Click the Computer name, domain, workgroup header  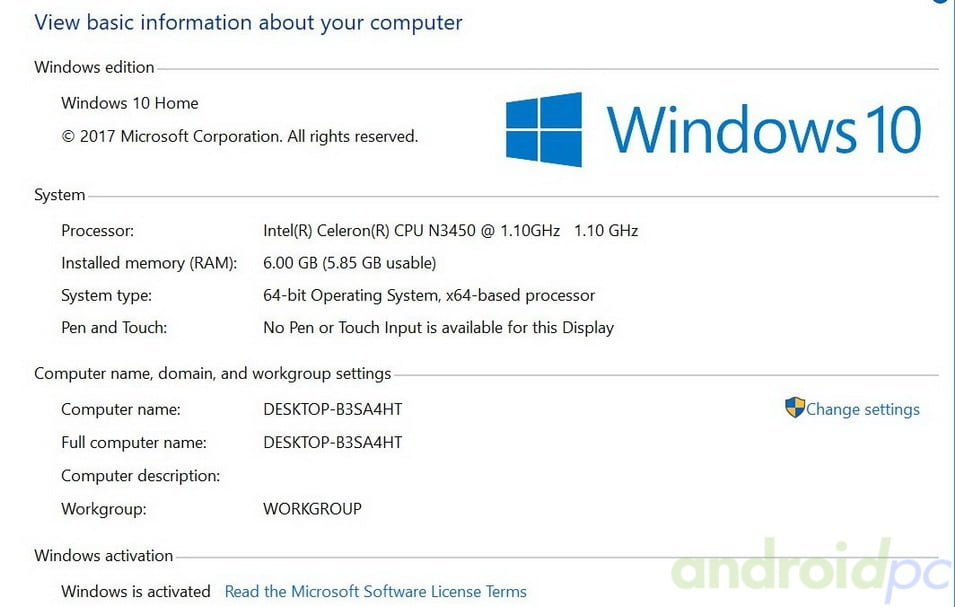213,373
